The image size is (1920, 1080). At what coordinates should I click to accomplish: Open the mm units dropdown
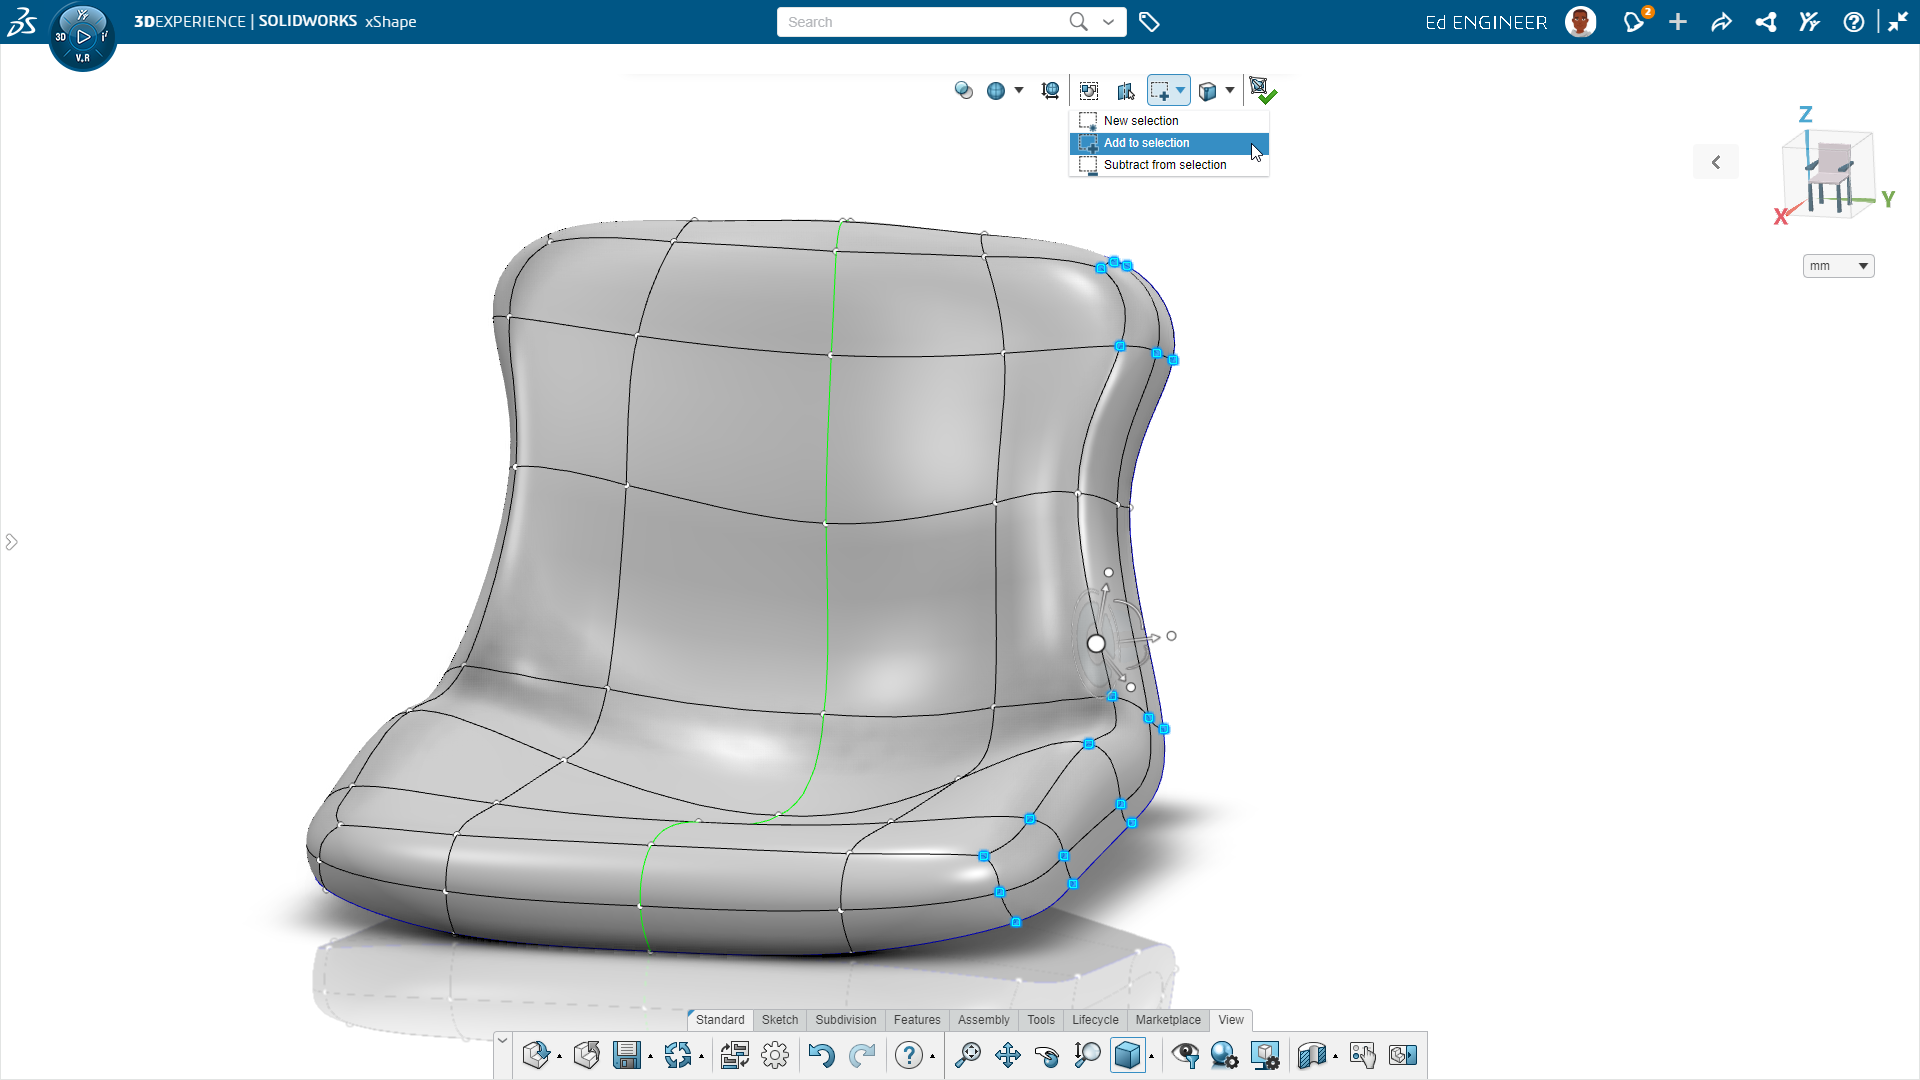click(1838, 266)
